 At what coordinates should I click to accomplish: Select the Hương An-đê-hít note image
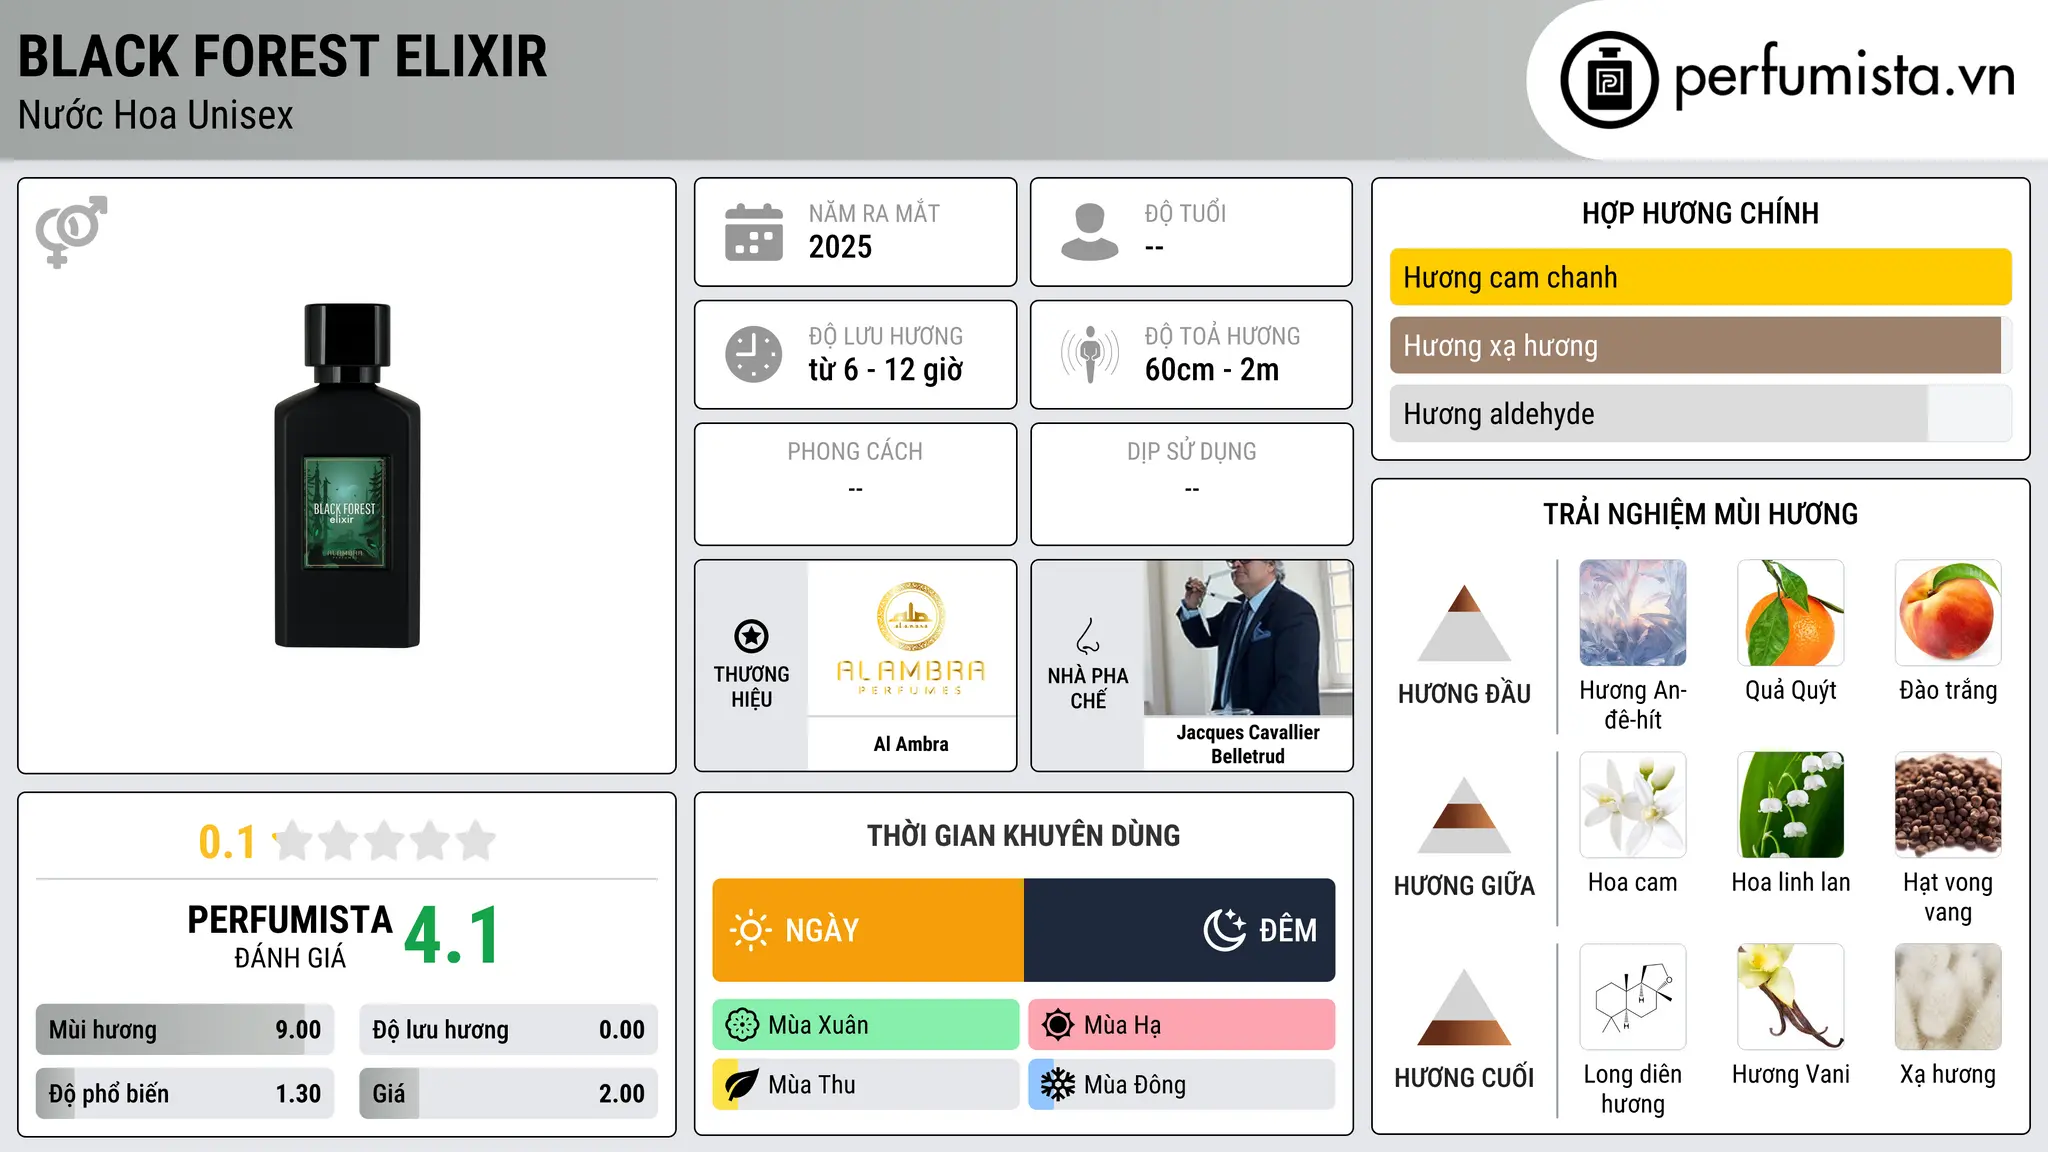pyautogui.click(x=1633, y=613)
